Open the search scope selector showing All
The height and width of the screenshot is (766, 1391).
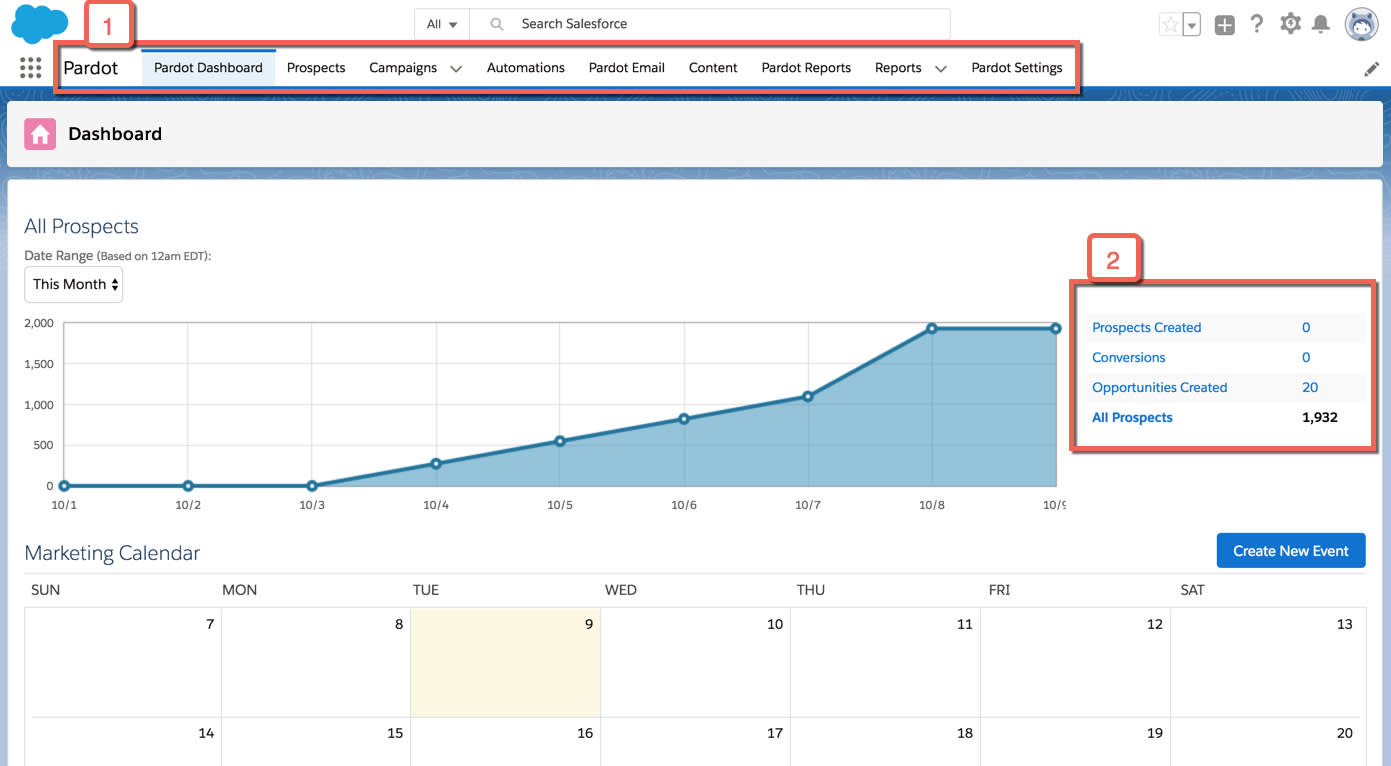click(440, 23)
